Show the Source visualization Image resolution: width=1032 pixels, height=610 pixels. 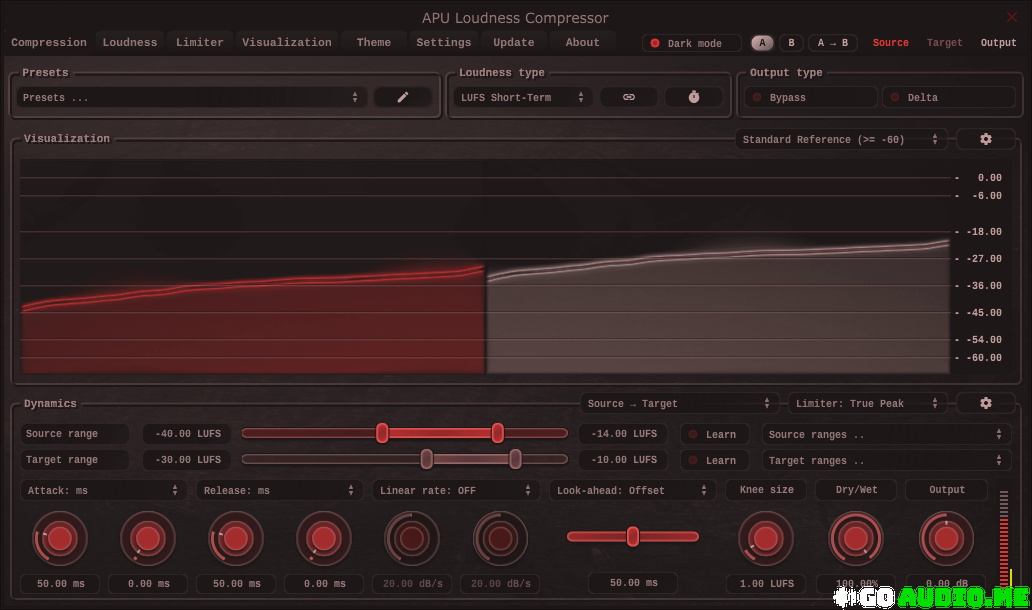890,43
